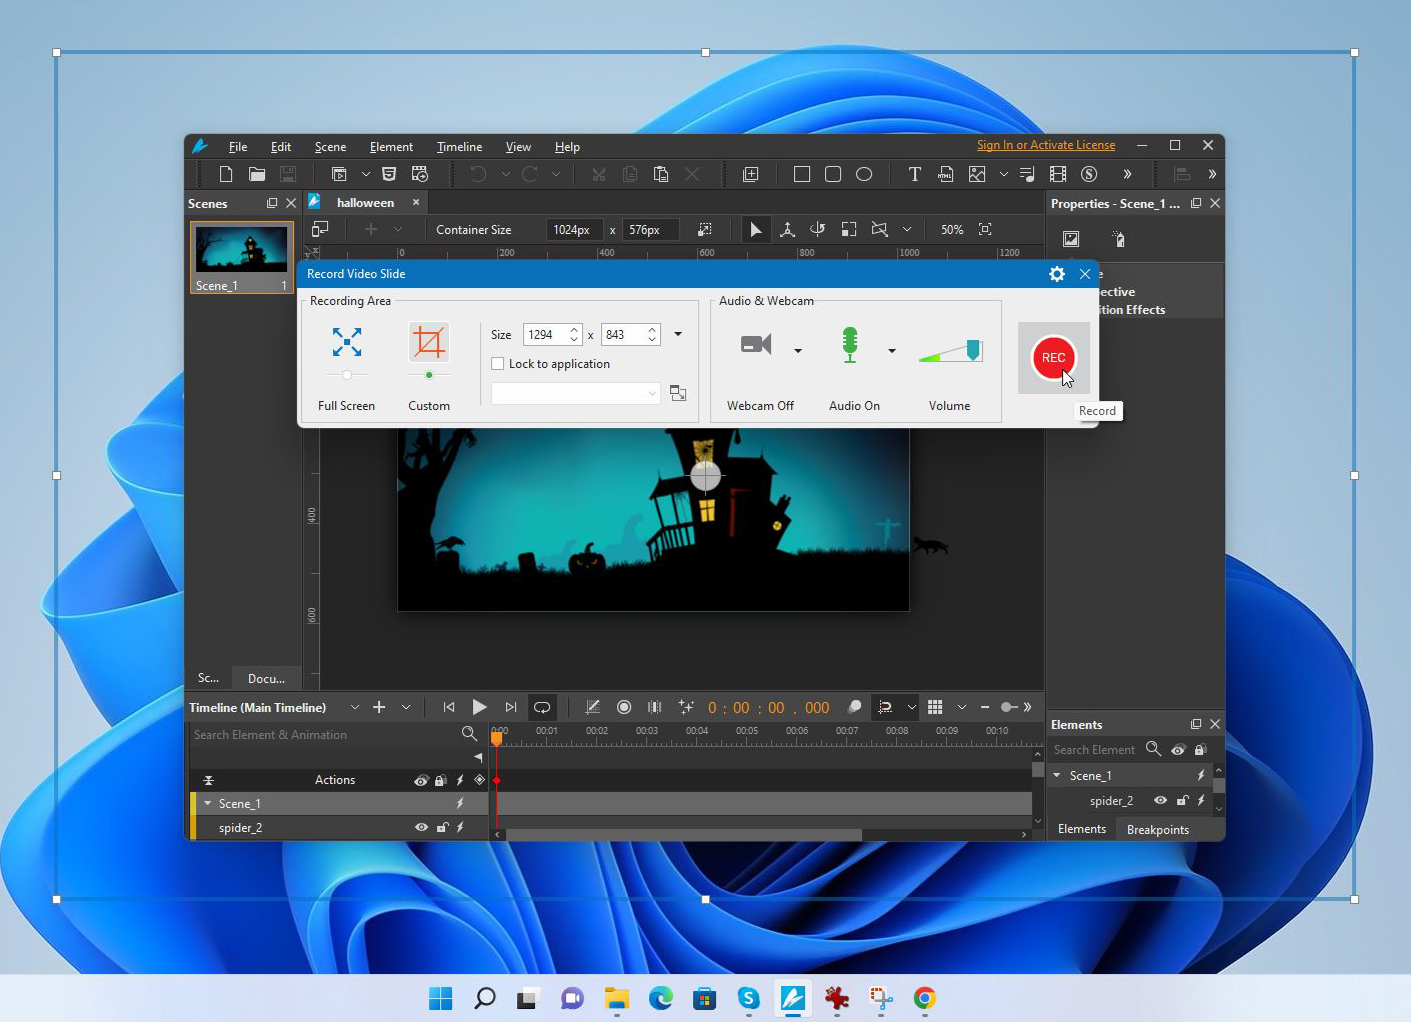This screenshot has height=1022, width=1411.
Task: Toggle the Webcam Off camera icon
Action: pyautogui.click(x=756, y=345)
